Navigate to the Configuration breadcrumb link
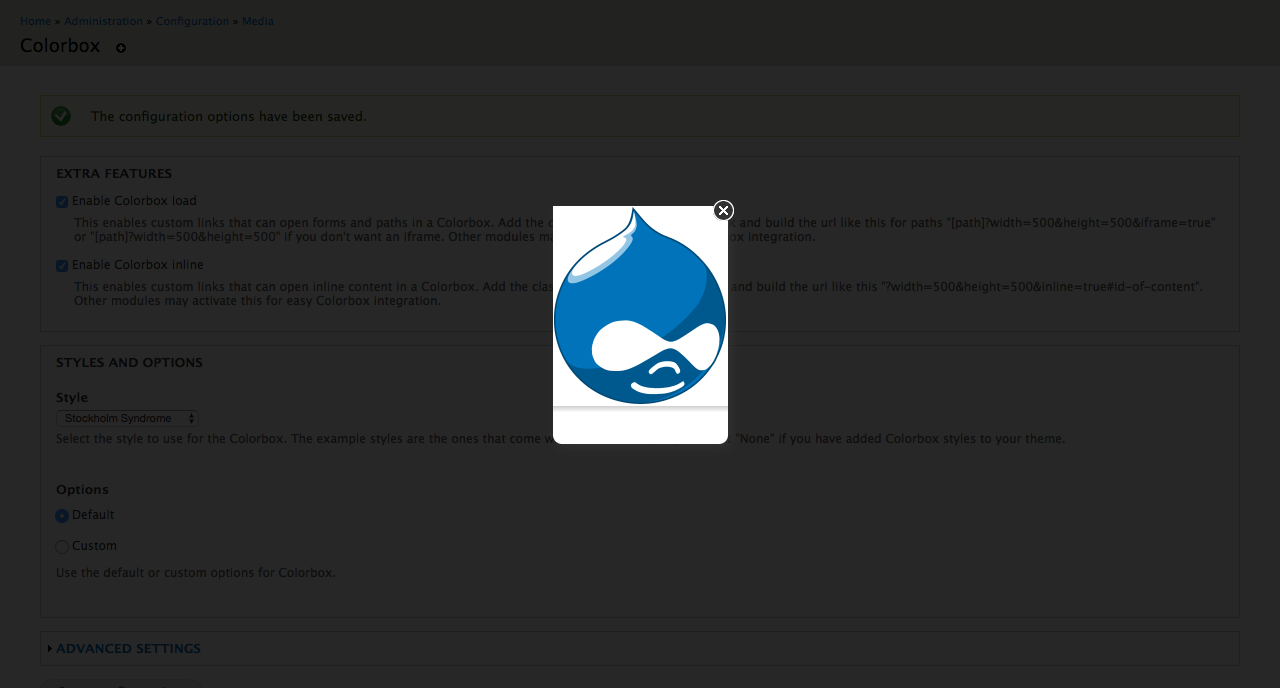 point(192,21)
